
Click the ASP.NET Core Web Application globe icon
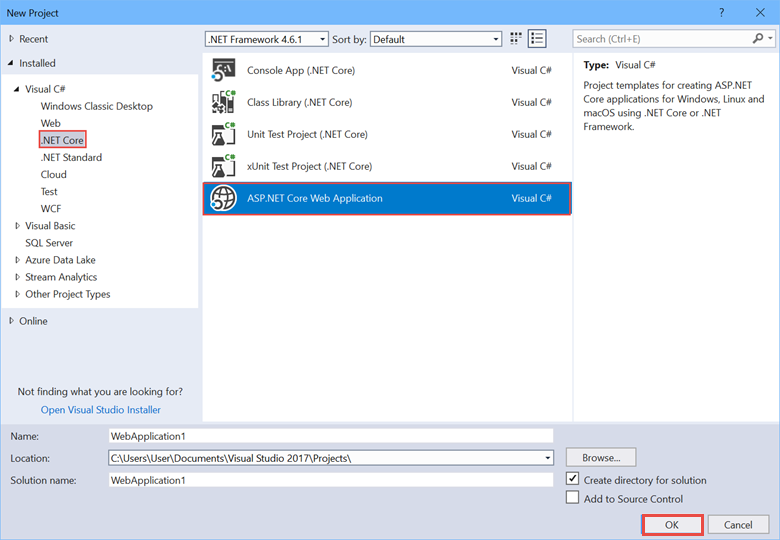(x=223, y=198)
